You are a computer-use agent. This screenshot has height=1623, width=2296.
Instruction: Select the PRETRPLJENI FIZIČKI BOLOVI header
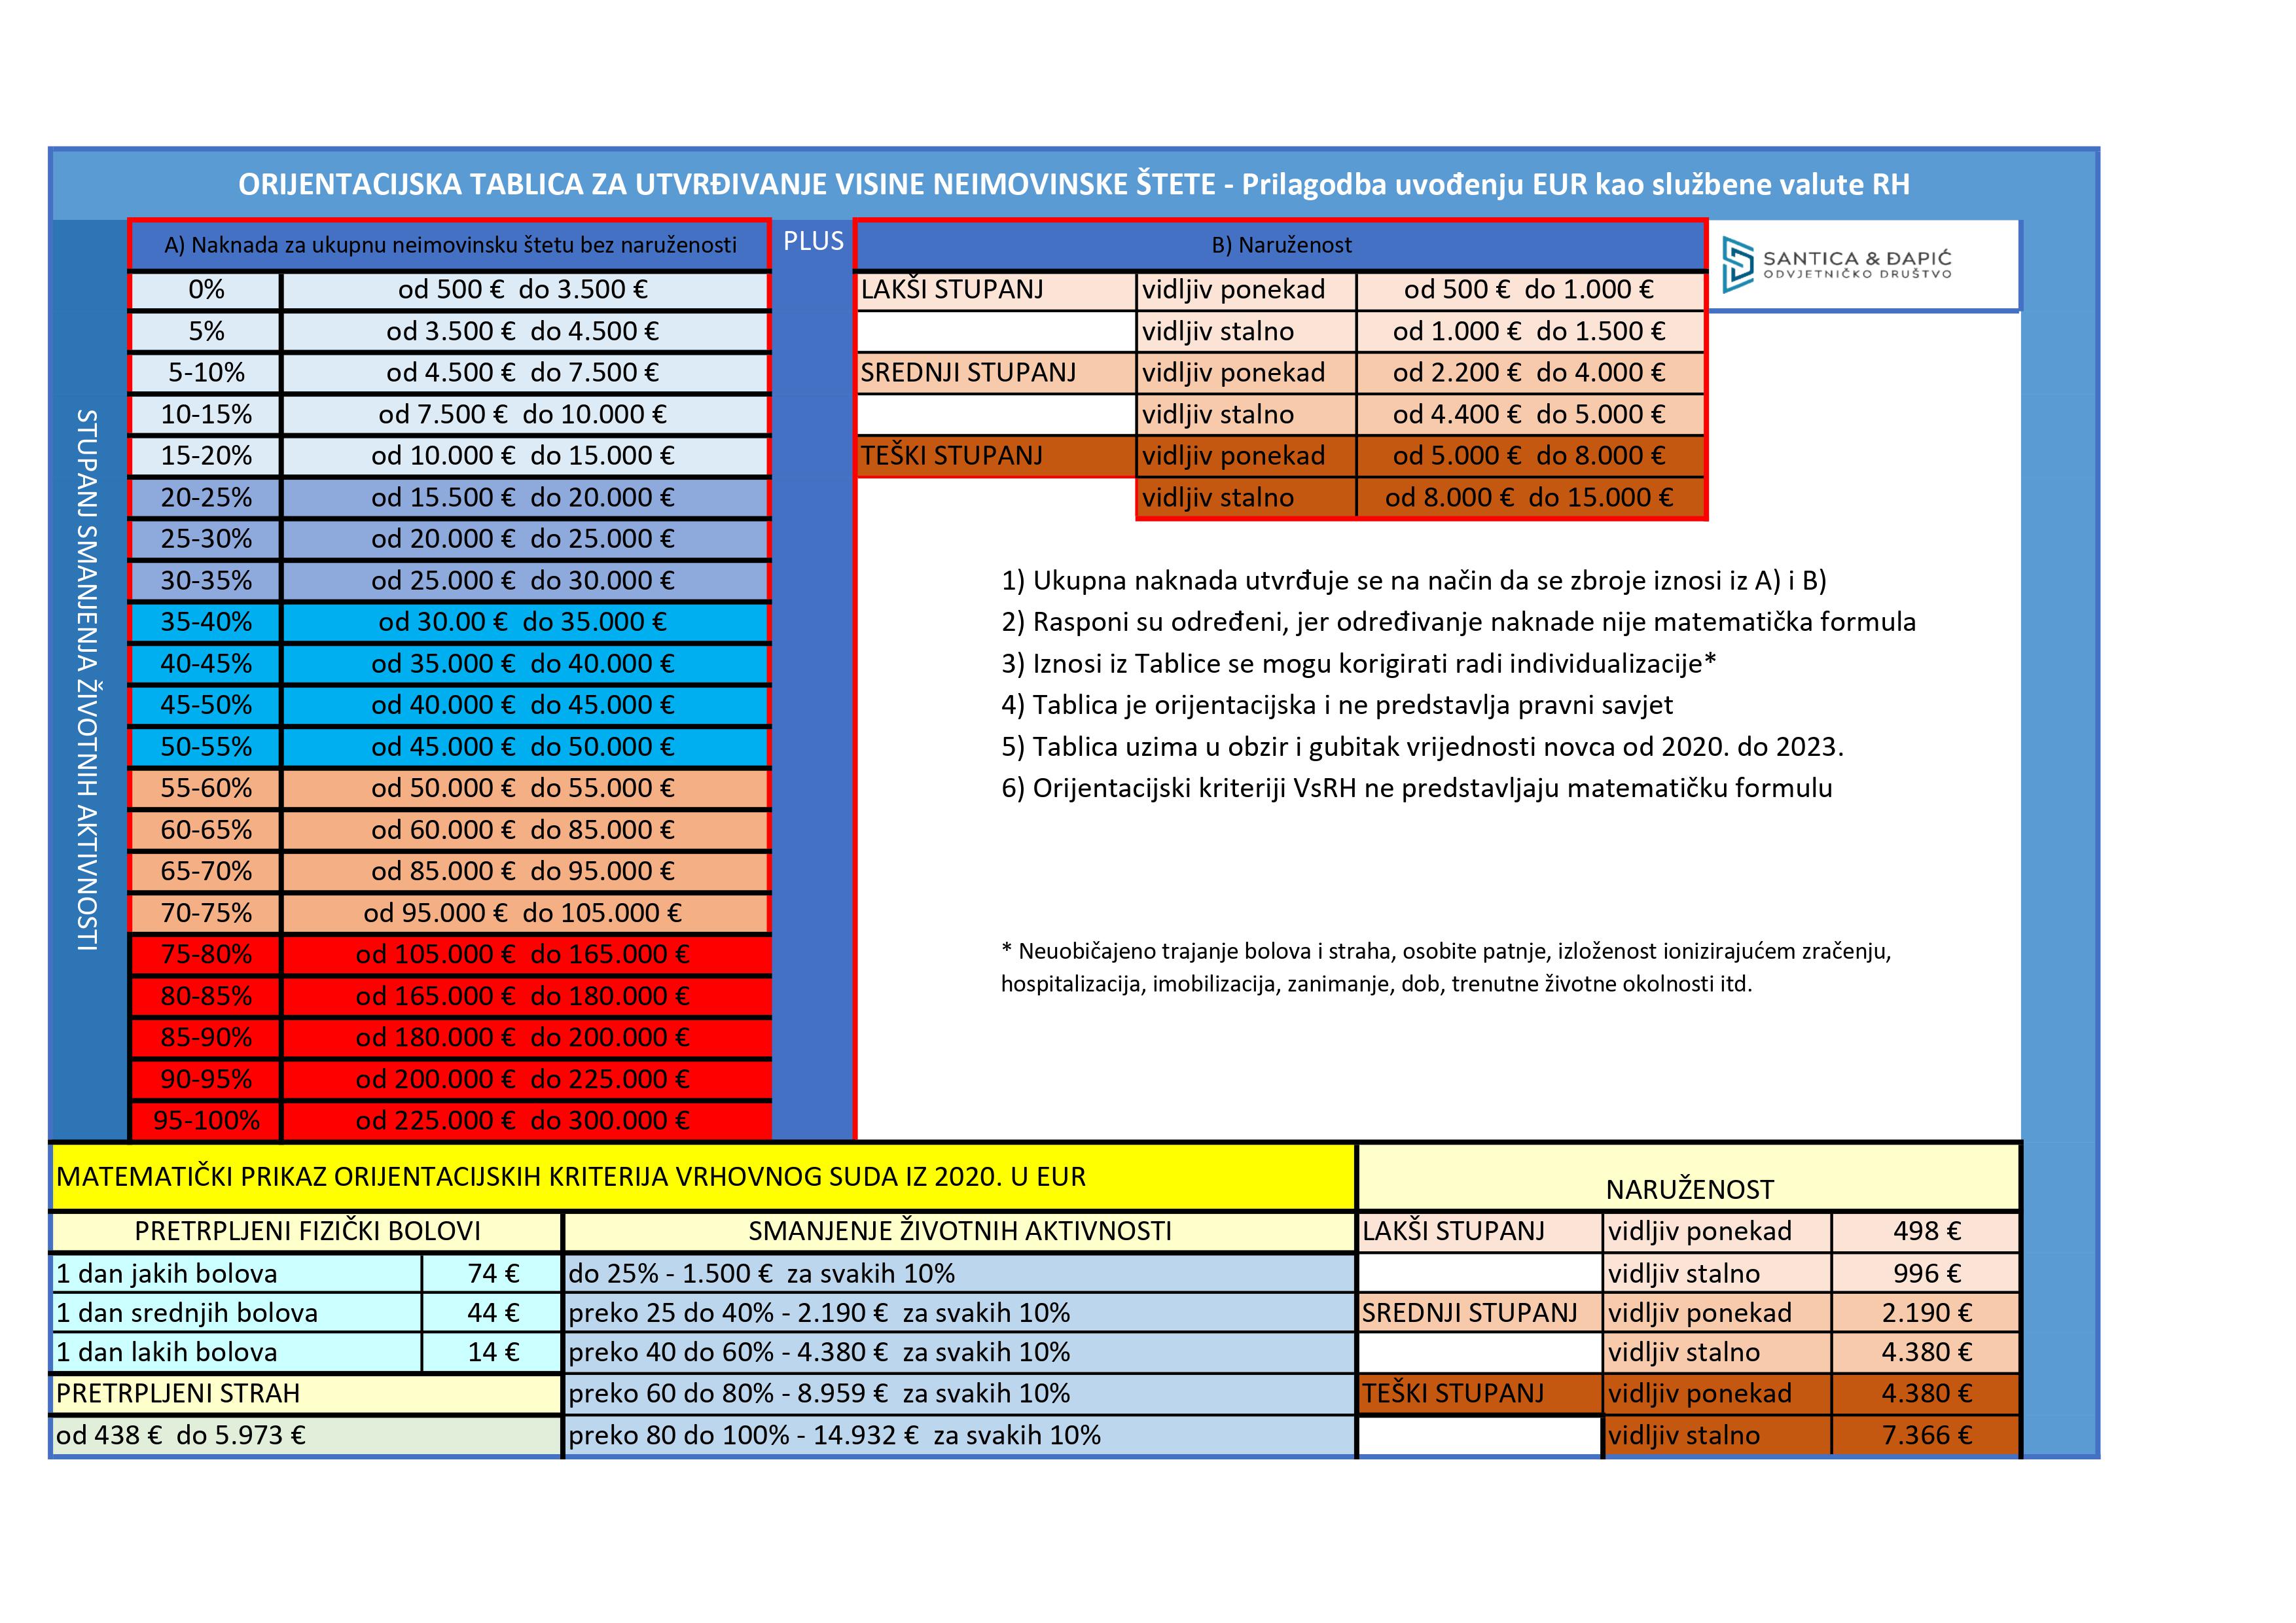(x=307, y=1231)
